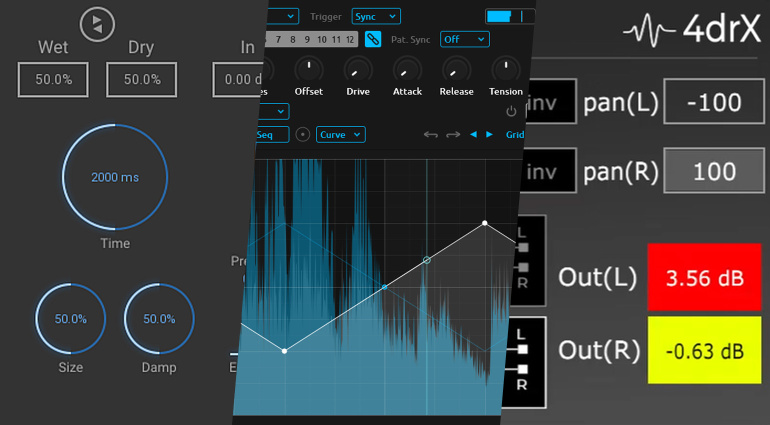Open the Trigger Sync dropdown

tap(376, 16)
